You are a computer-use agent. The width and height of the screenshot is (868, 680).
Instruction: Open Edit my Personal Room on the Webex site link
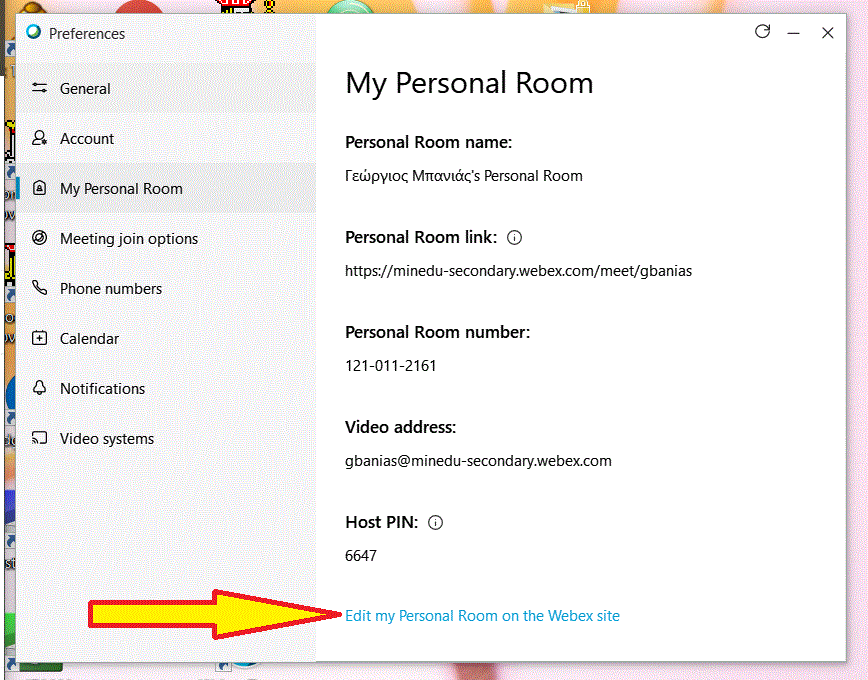(482, 616)
